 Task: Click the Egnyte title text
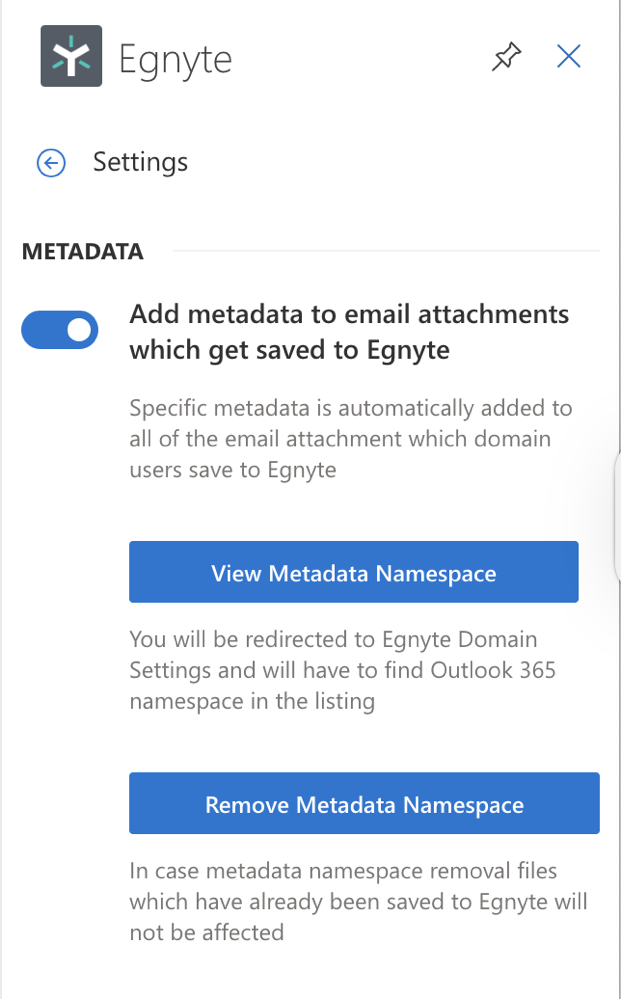(175, 57)
